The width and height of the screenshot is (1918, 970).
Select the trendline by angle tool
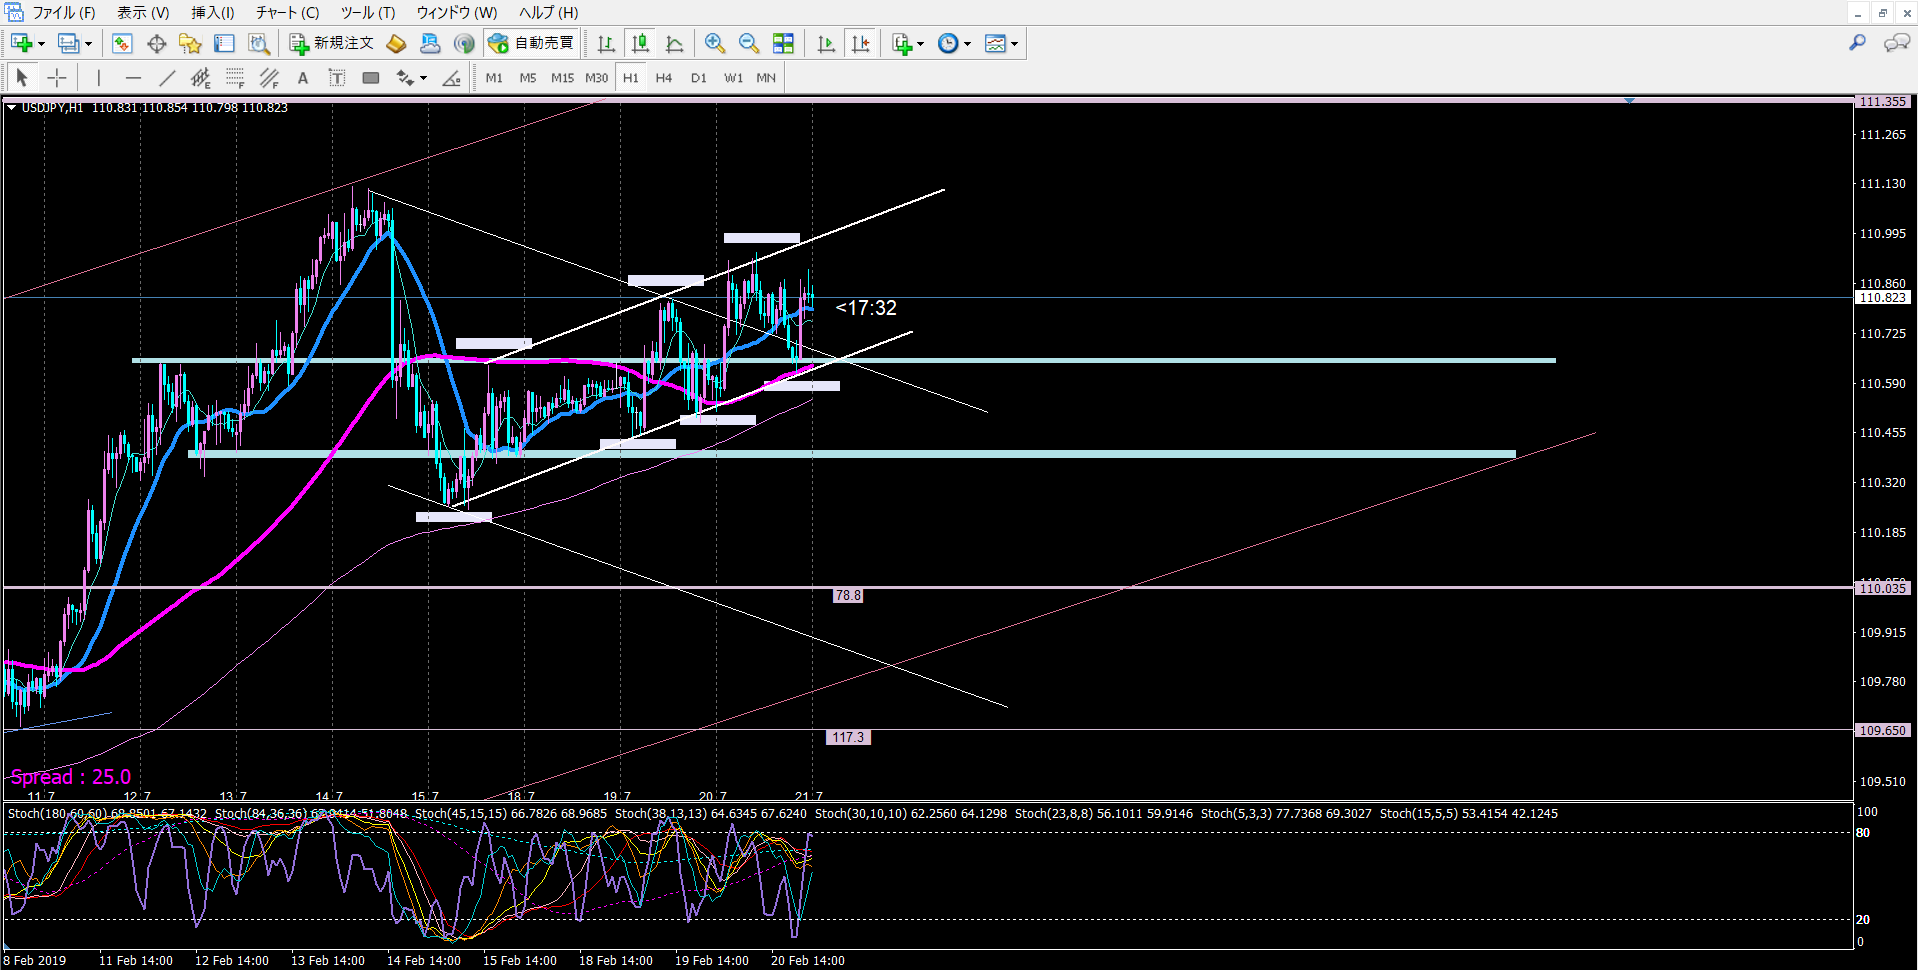[452, 77]
